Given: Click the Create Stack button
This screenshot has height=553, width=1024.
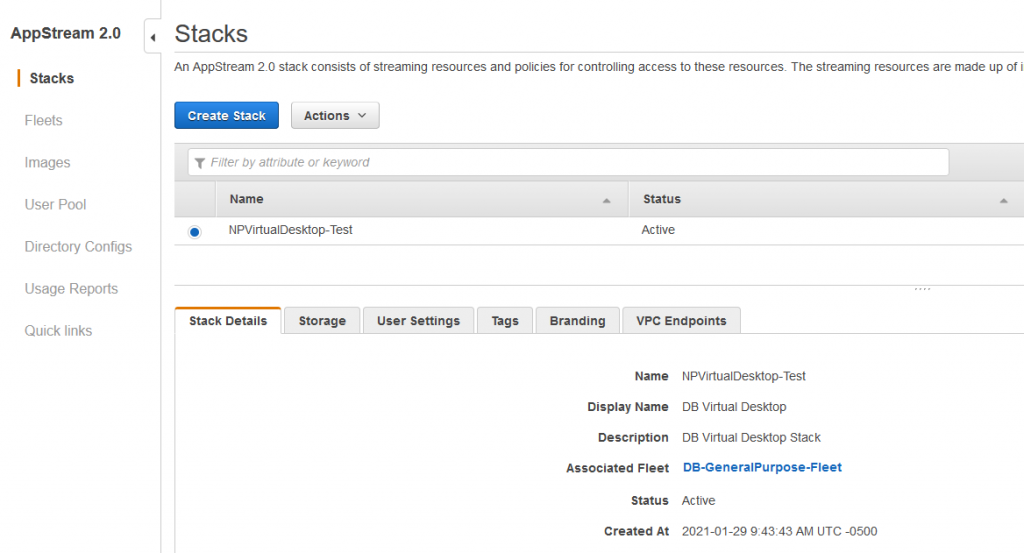Looking at the screenshot, I should point(227,116).
